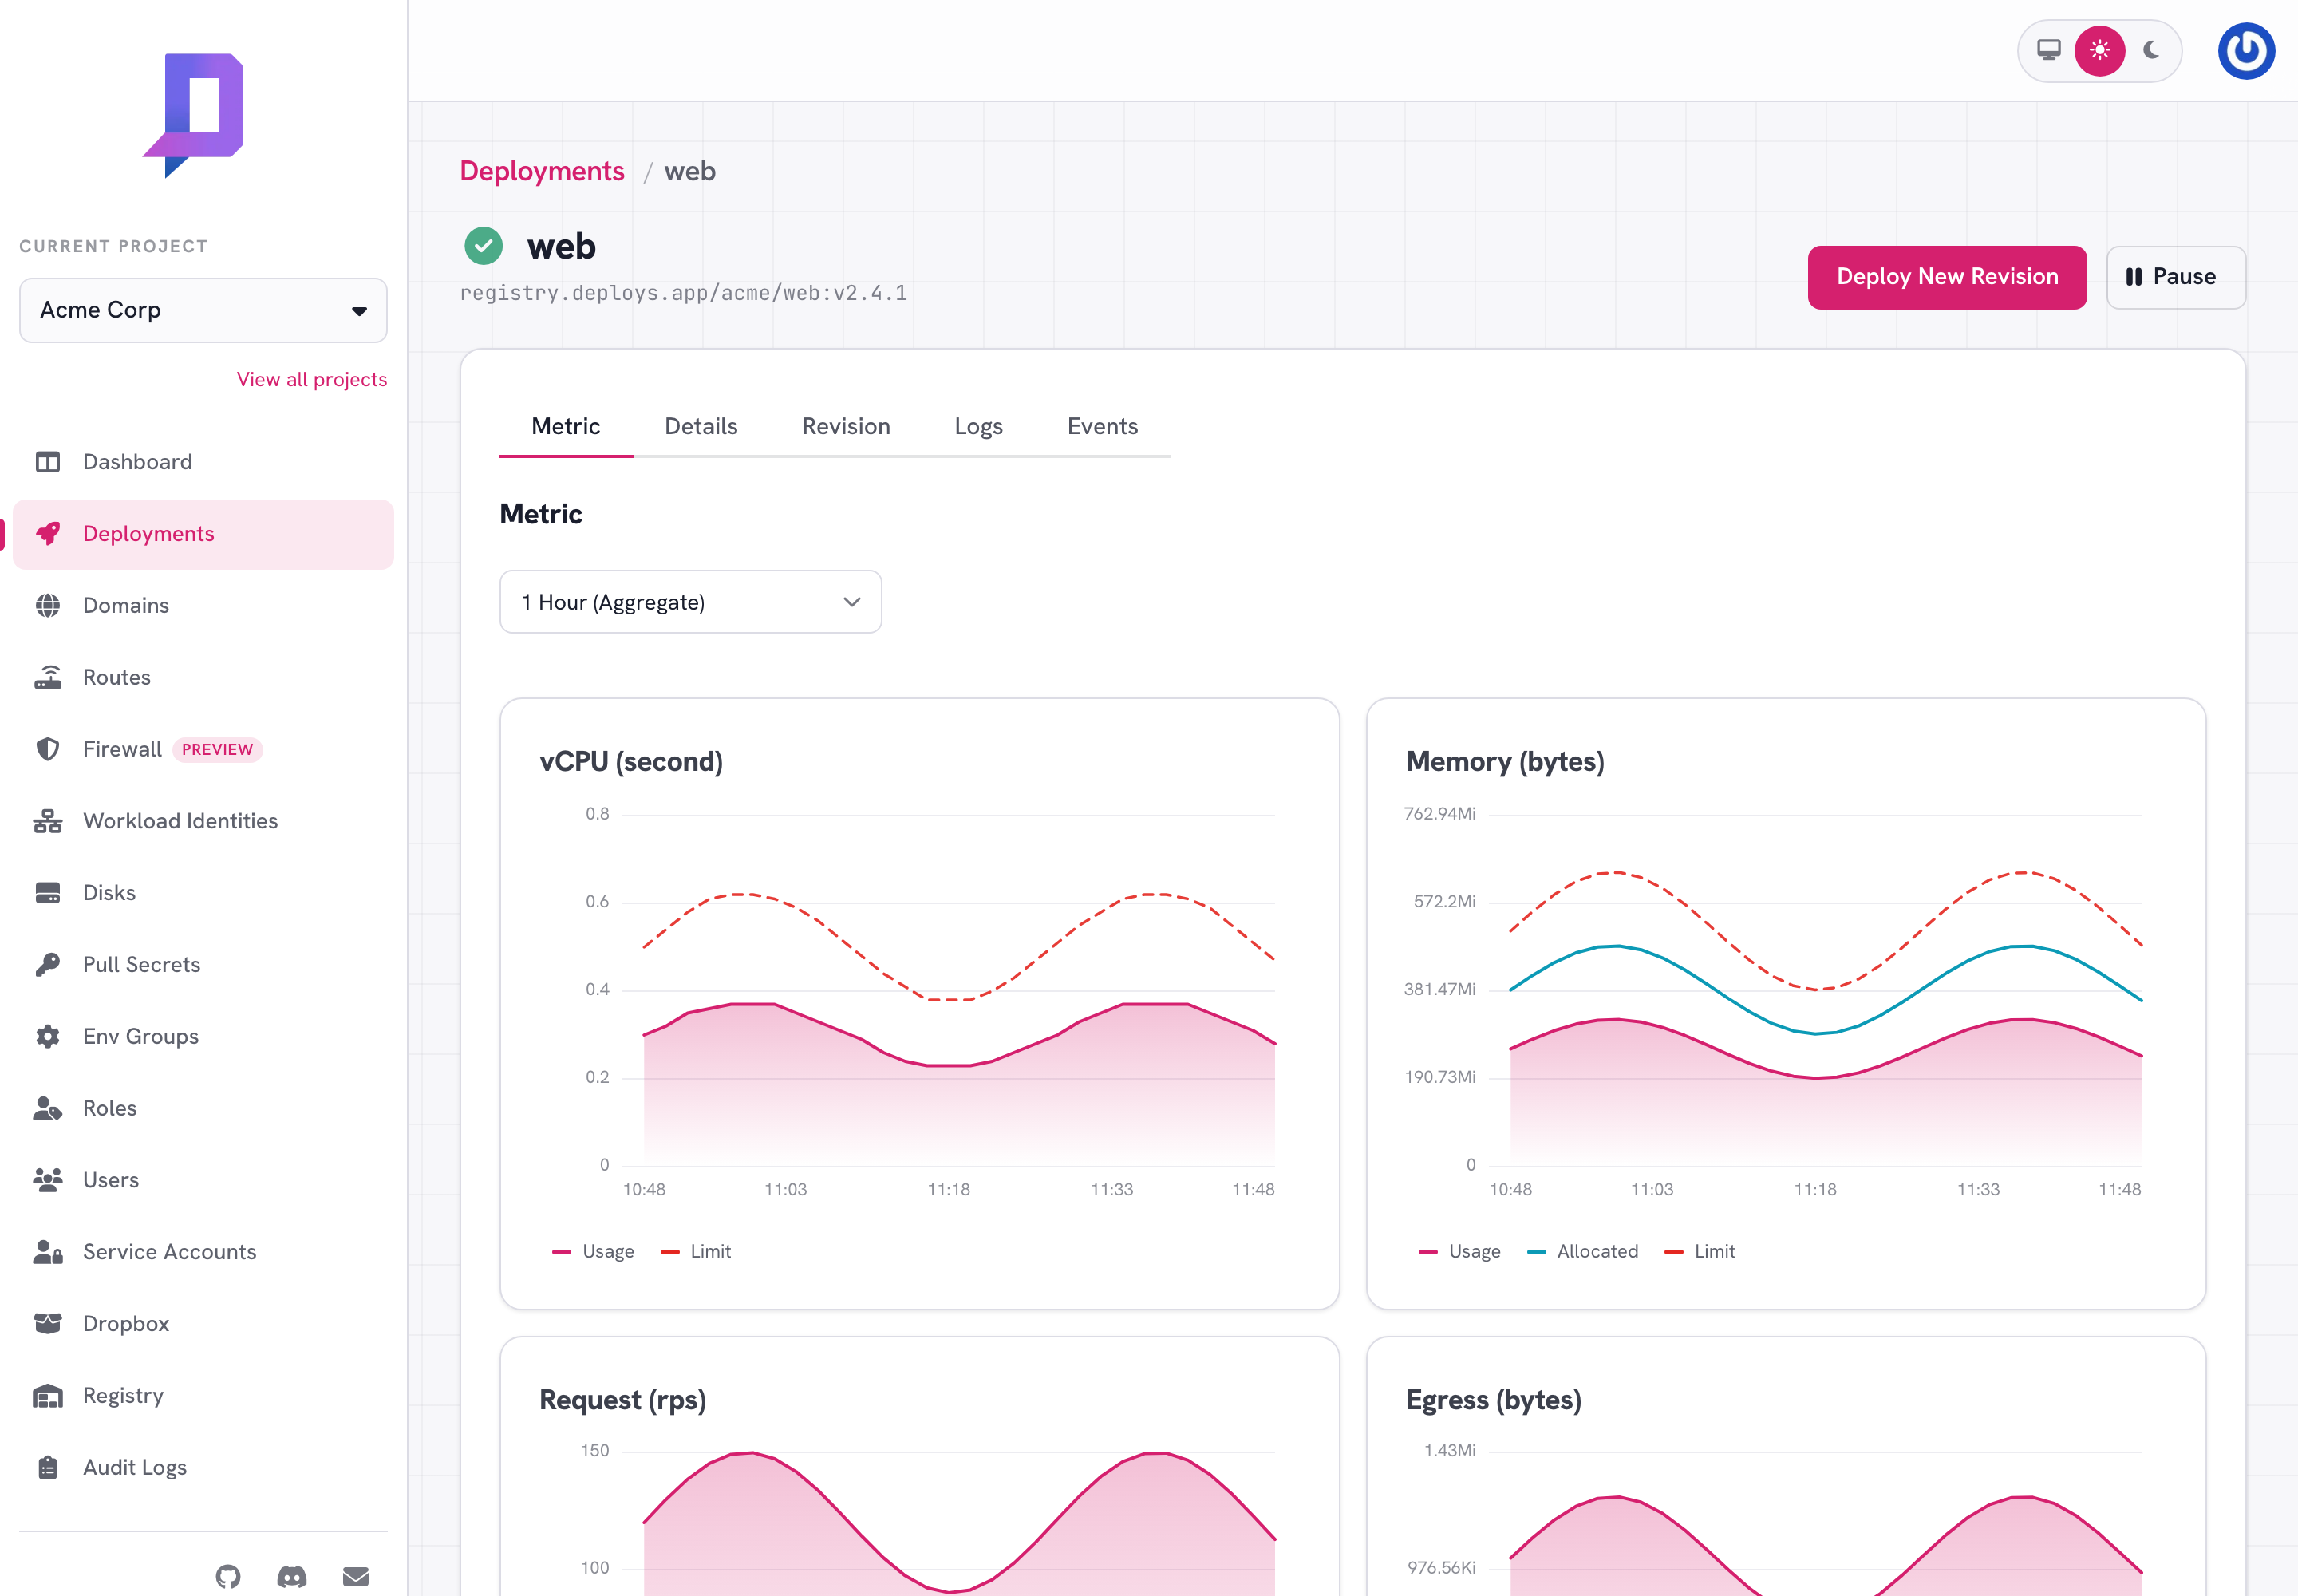This screenshot has height=1596, width=2298.
Task: Click the Registry warehouse icon
Action: [48, 1396]
